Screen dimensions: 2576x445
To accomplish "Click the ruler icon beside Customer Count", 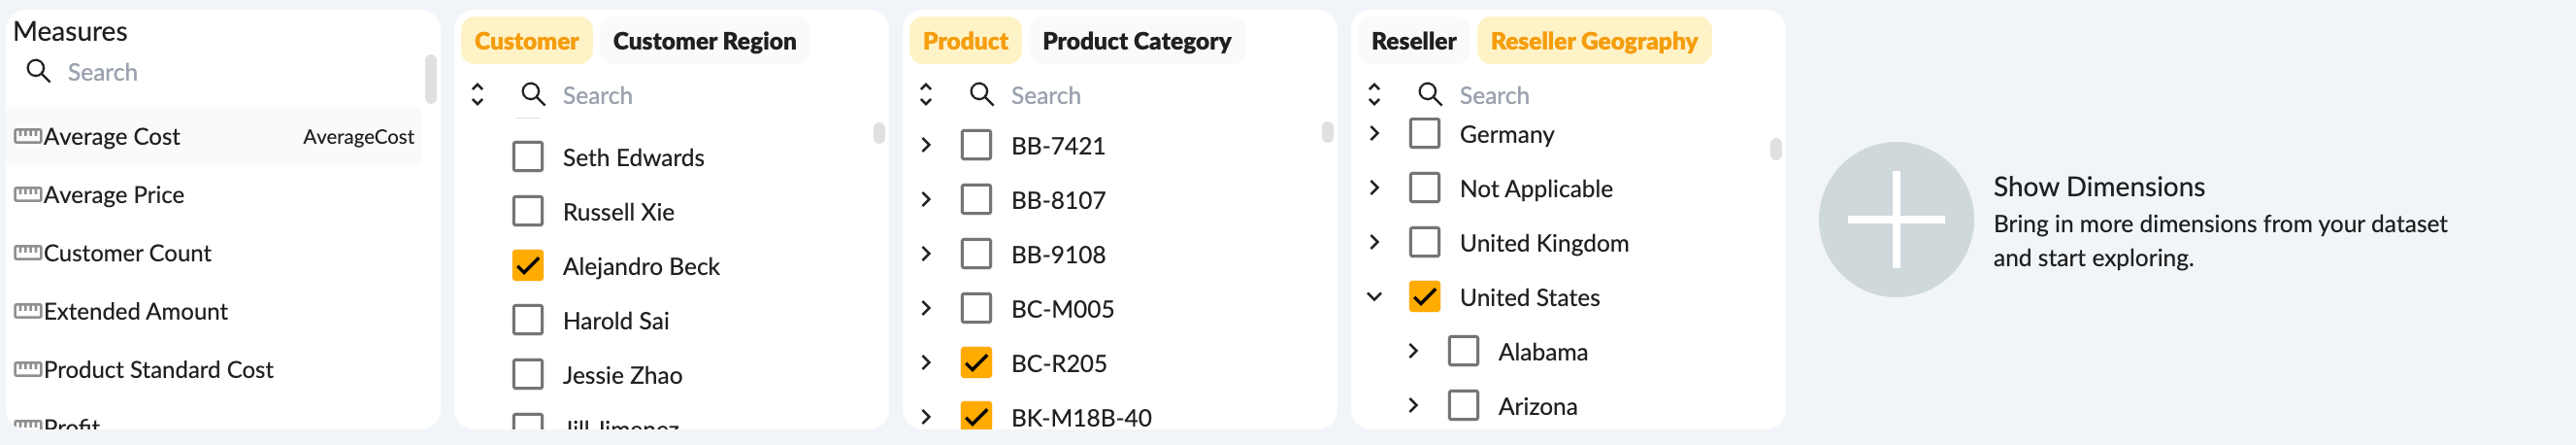I will (27, 252).
